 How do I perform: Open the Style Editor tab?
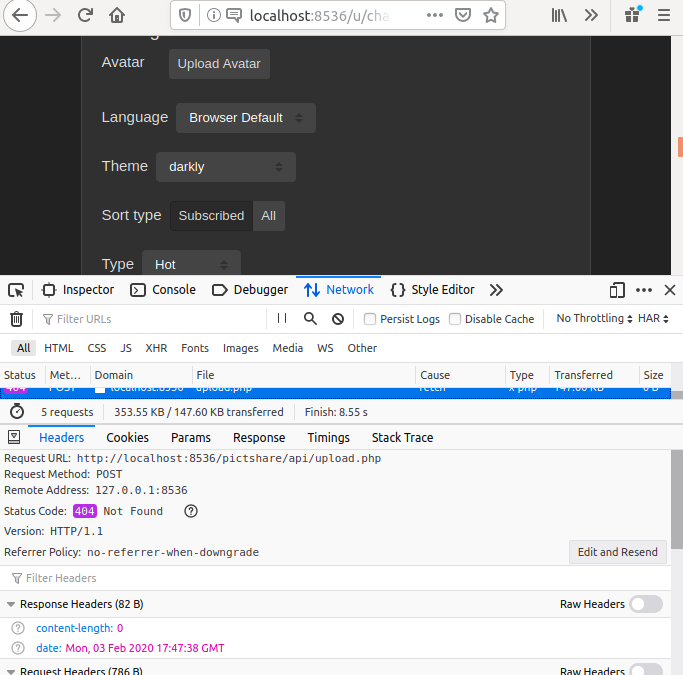(x=433, y=290)
